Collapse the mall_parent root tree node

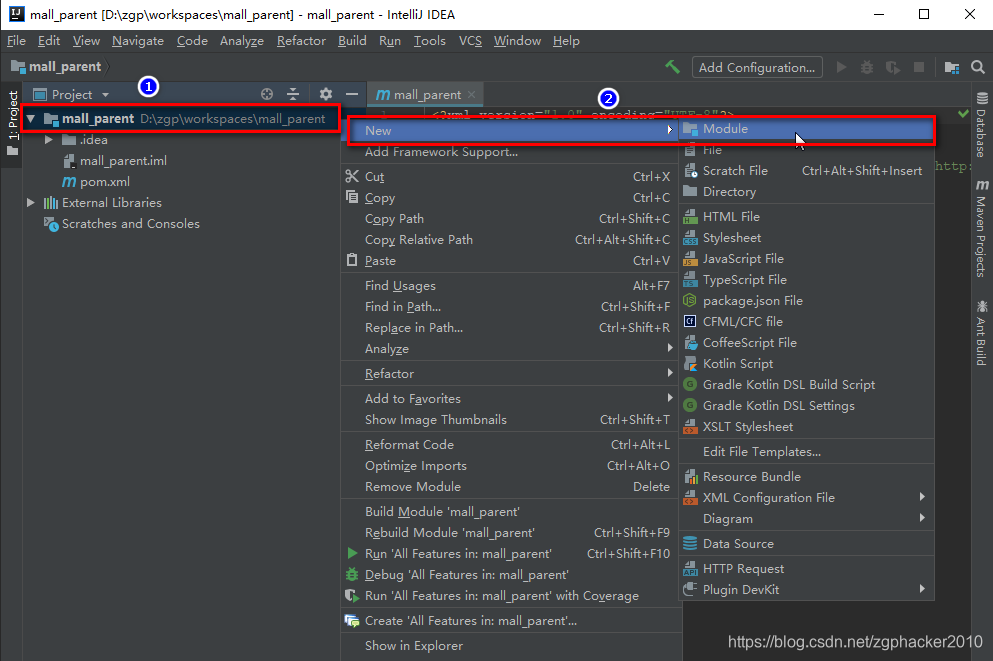click(30, 118)
